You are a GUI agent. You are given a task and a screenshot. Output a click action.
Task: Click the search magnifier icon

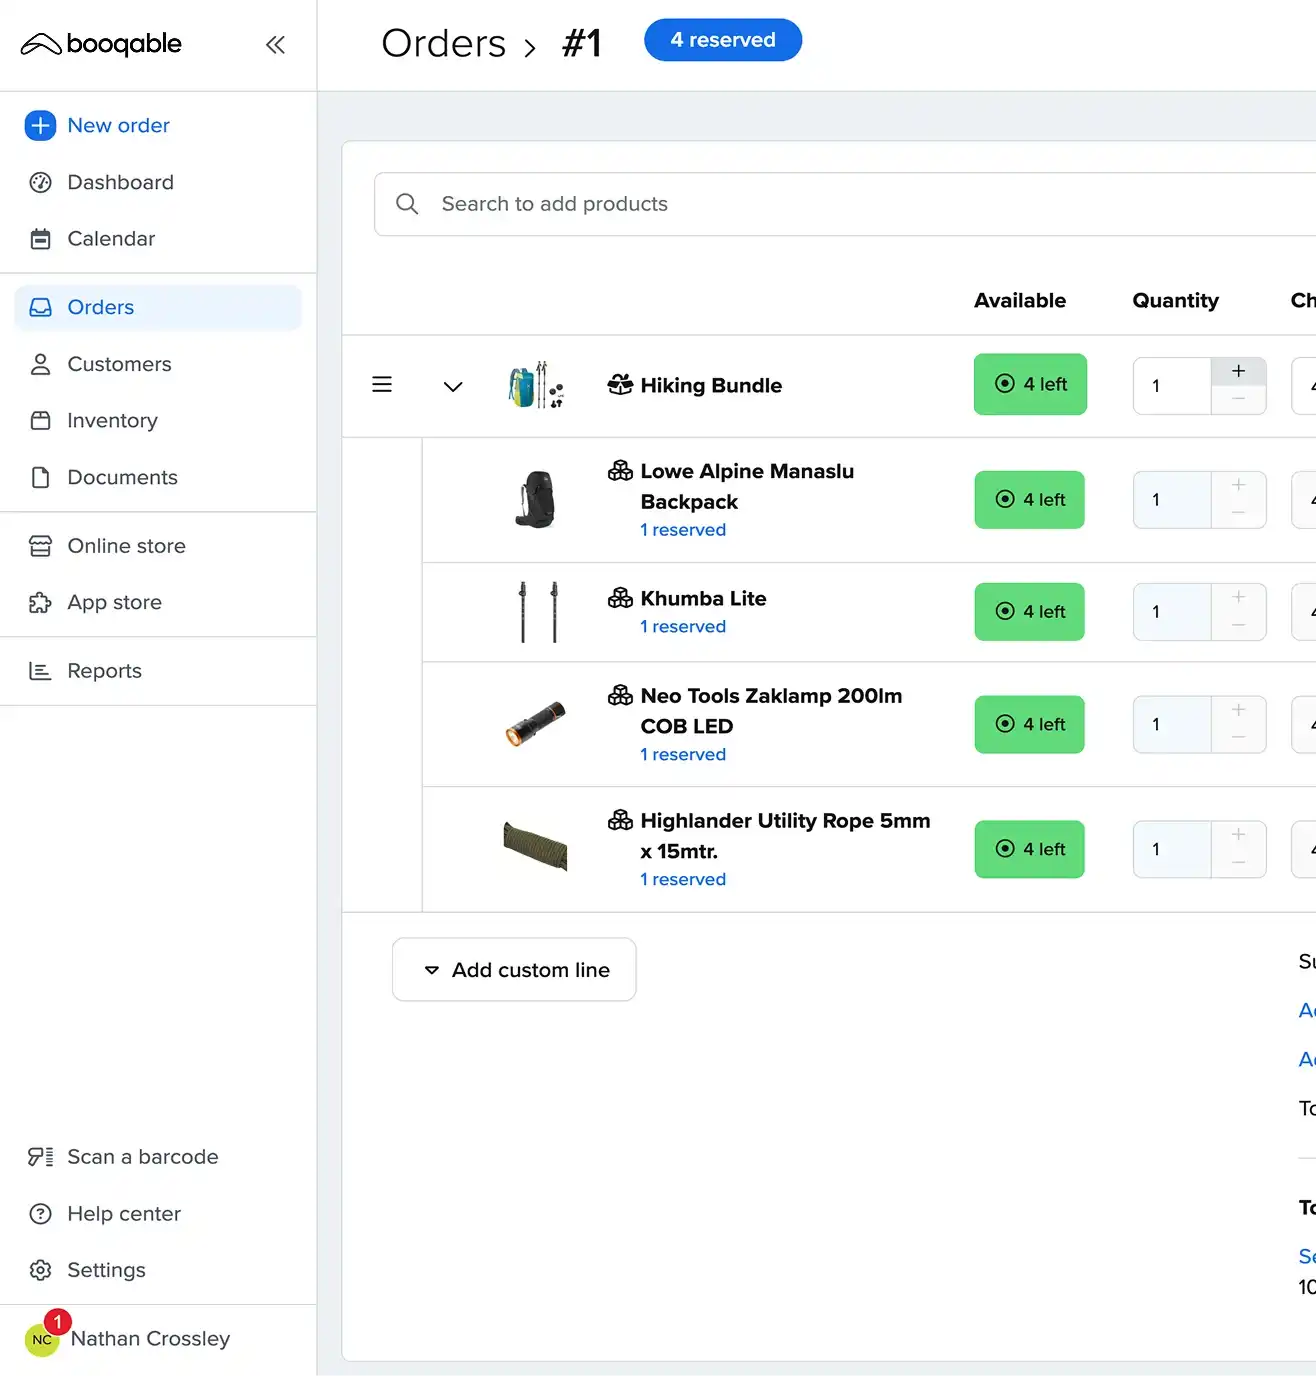tap(407, 204)
